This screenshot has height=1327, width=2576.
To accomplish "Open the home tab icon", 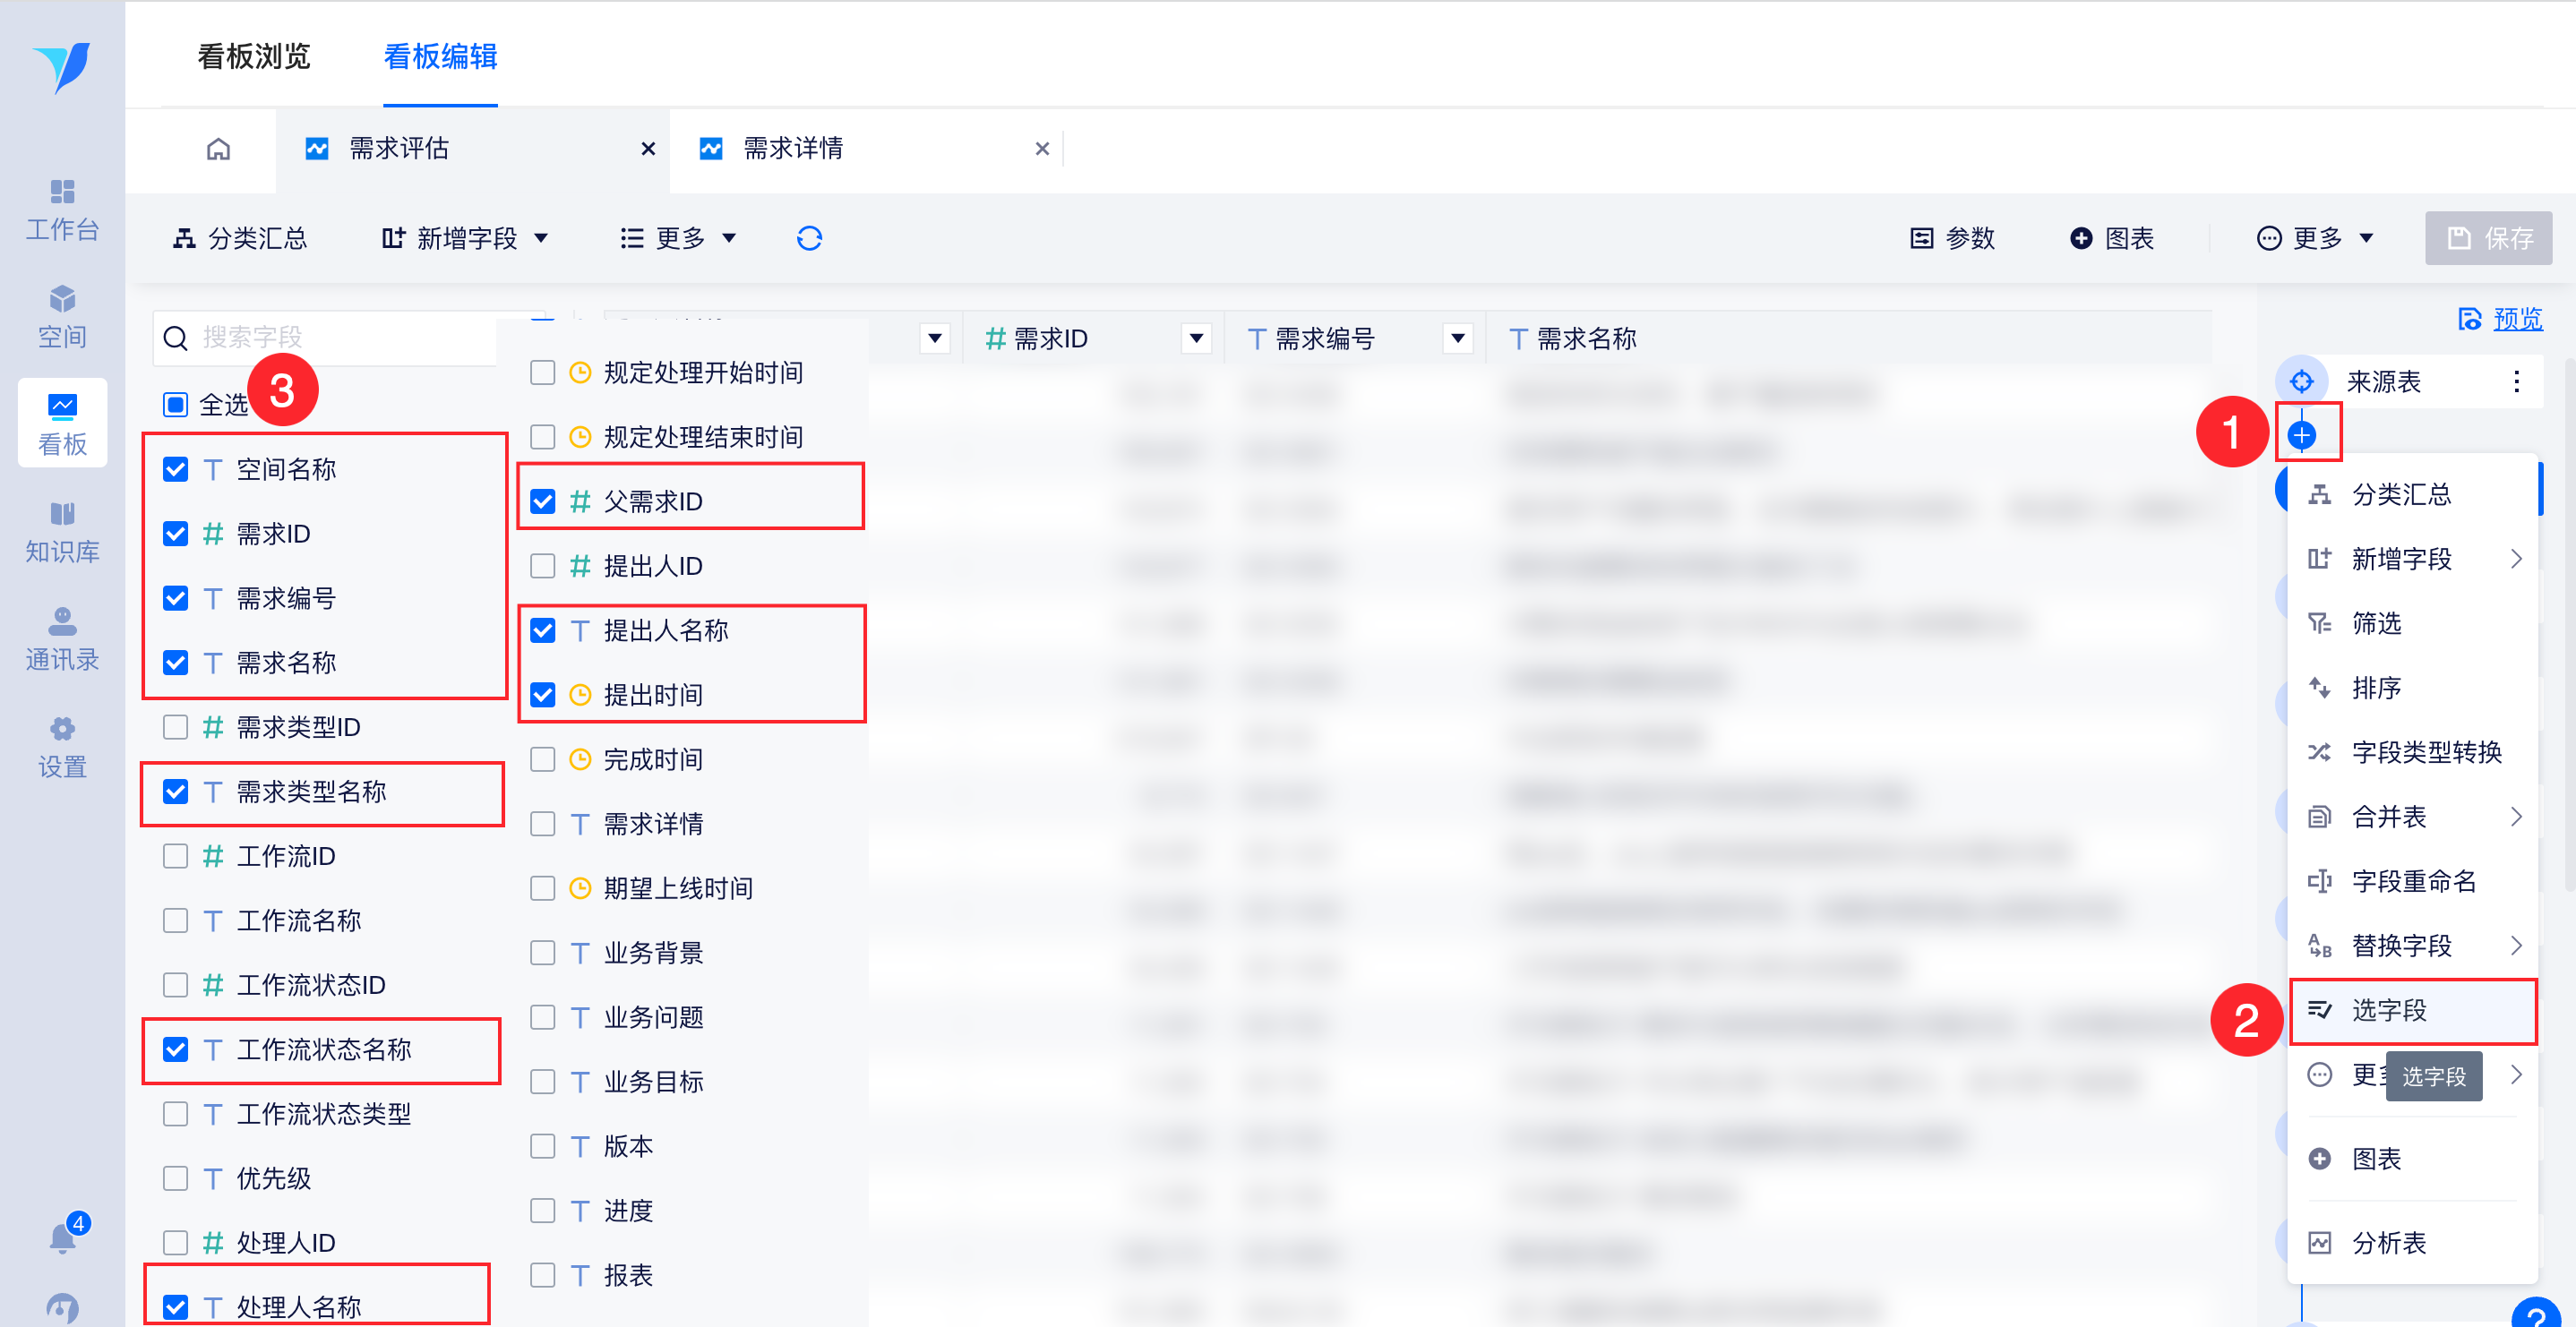I will (x=218, y=149).
